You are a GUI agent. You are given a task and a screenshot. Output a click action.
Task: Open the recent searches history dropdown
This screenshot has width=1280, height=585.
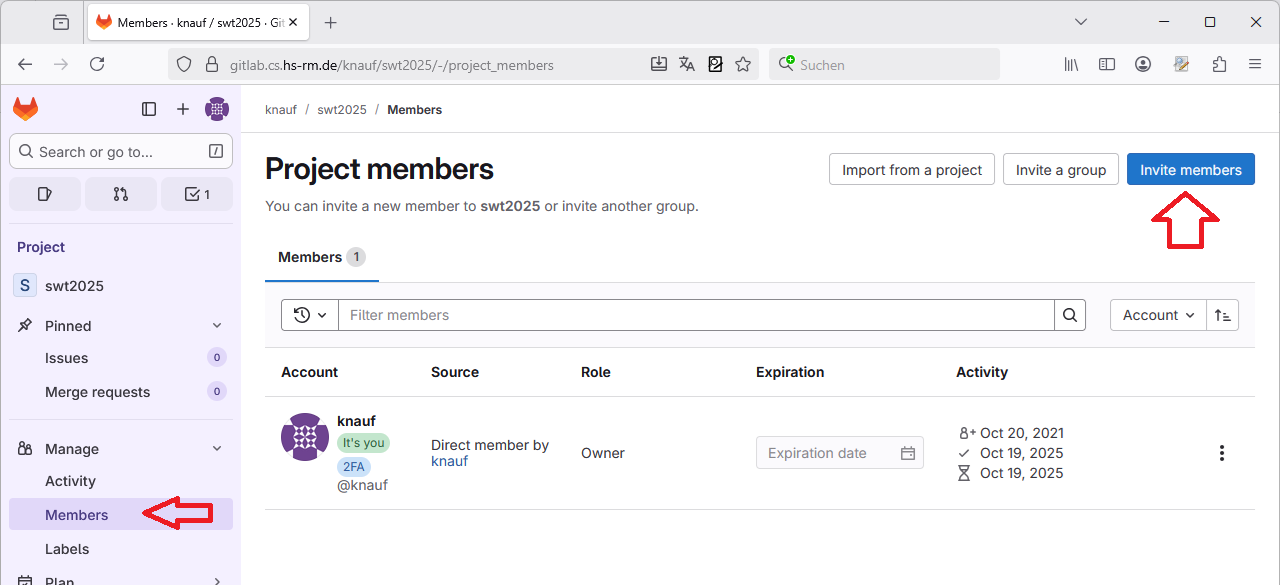[310, 315]
